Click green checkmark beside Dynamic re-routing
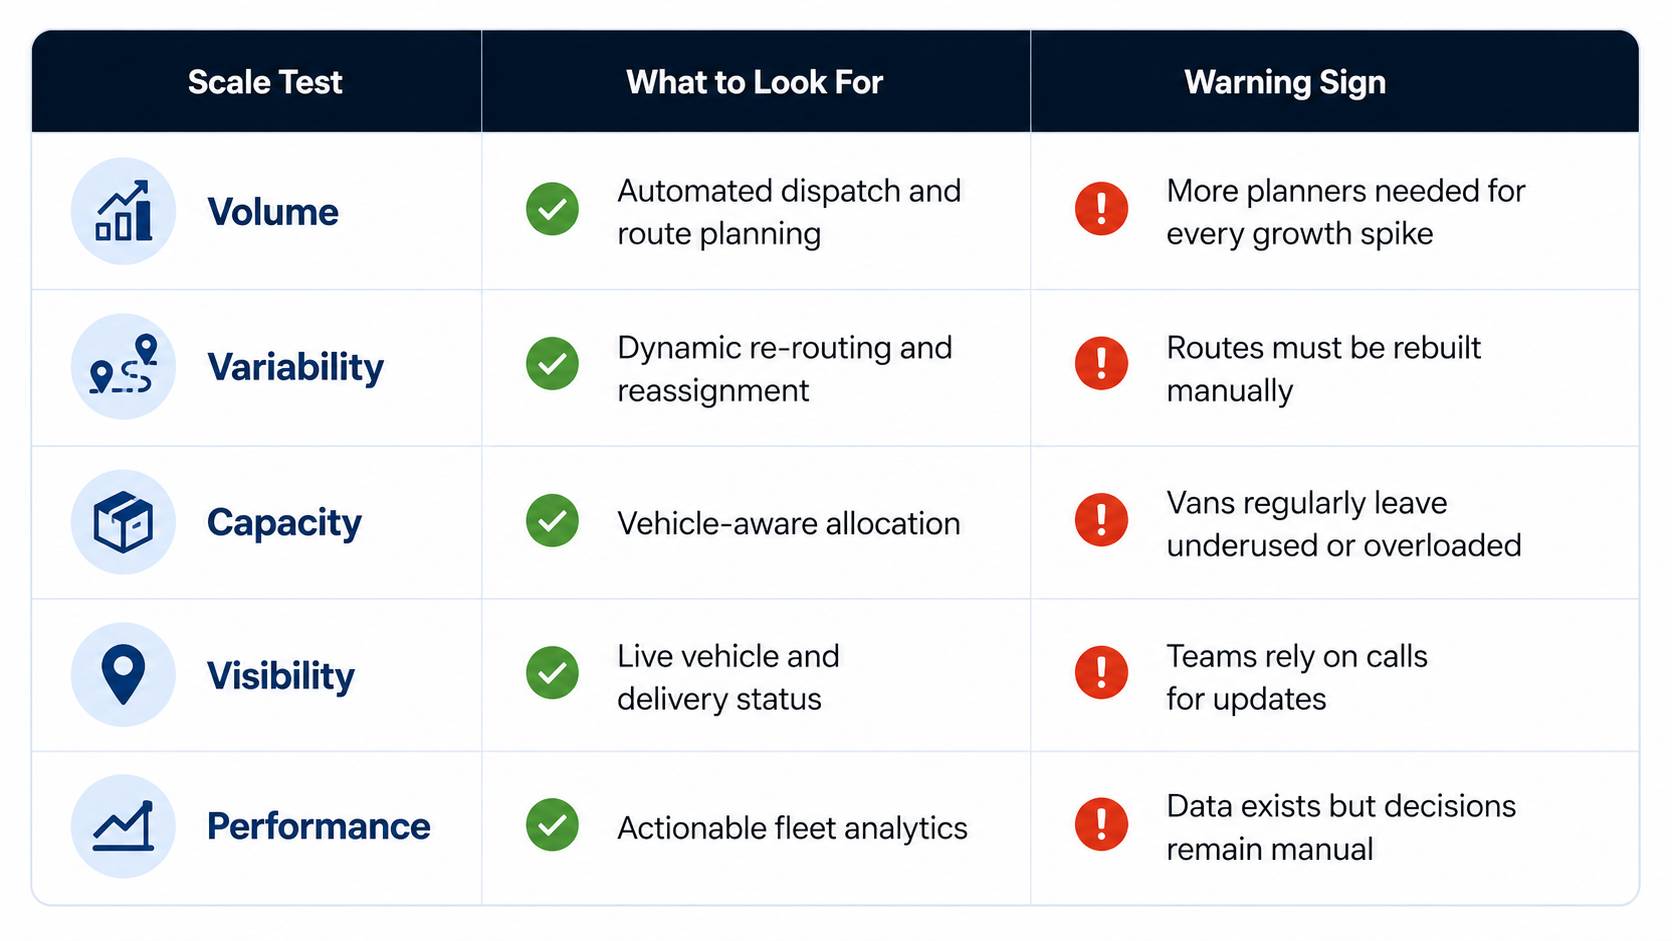This screenshot has height=941, width=1672. [552, 364]
